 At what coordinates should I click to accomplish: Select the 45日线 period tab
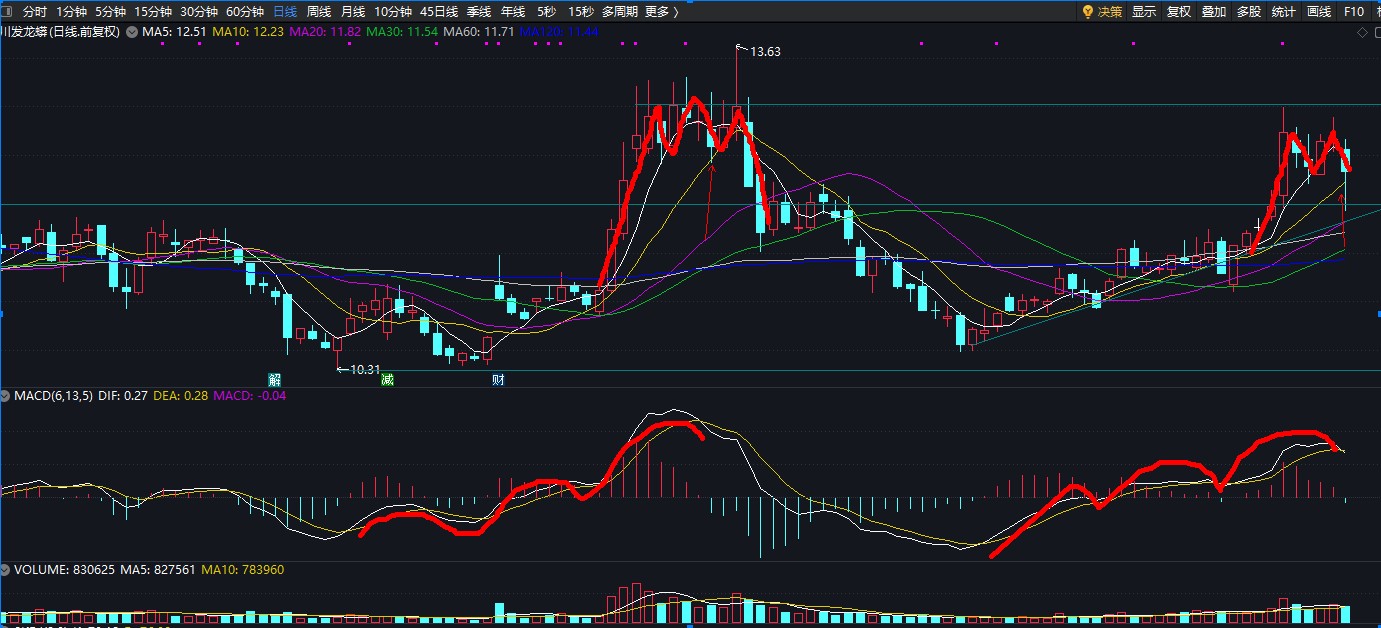(439, 12)
